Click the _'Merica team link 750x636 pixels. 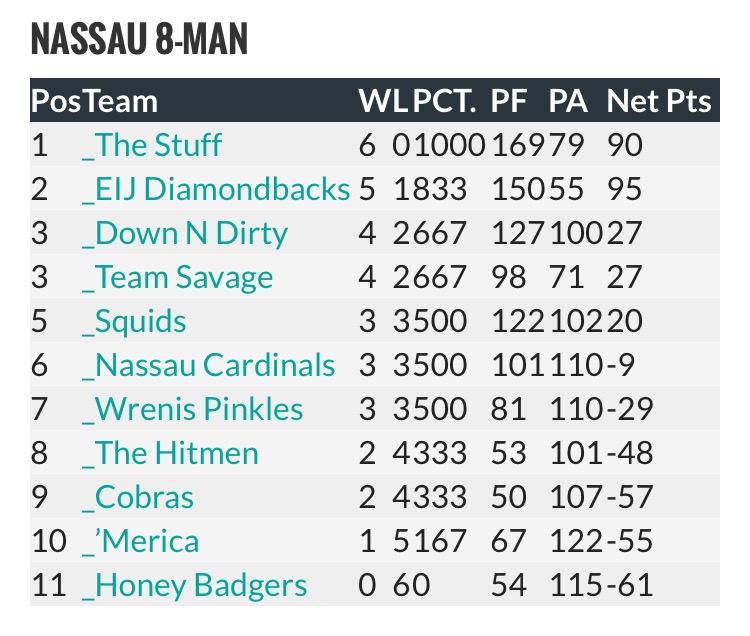point(140,541)
